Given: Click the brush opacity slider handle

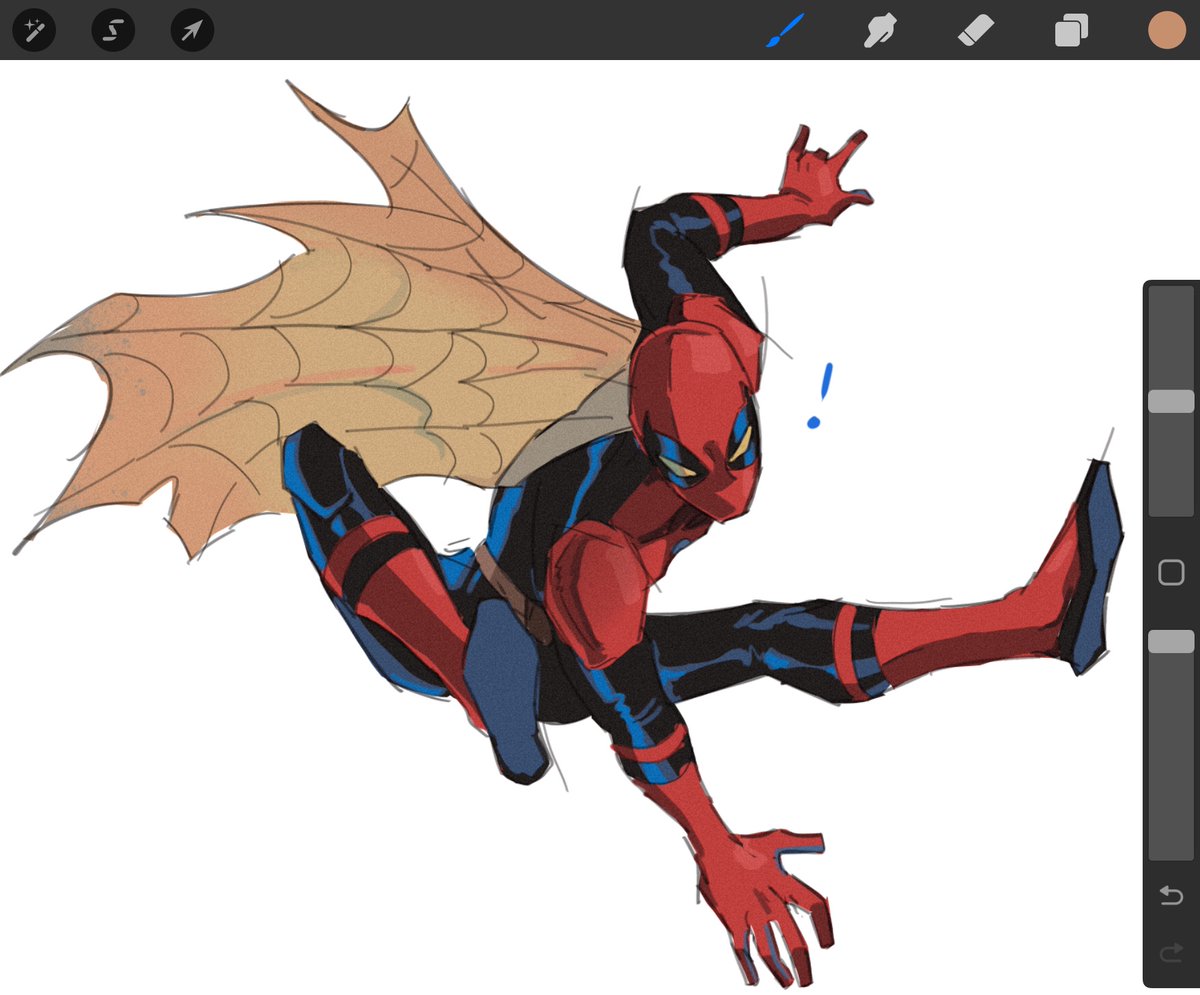Looking at the screenshot, I should [x=1171, y=641].
